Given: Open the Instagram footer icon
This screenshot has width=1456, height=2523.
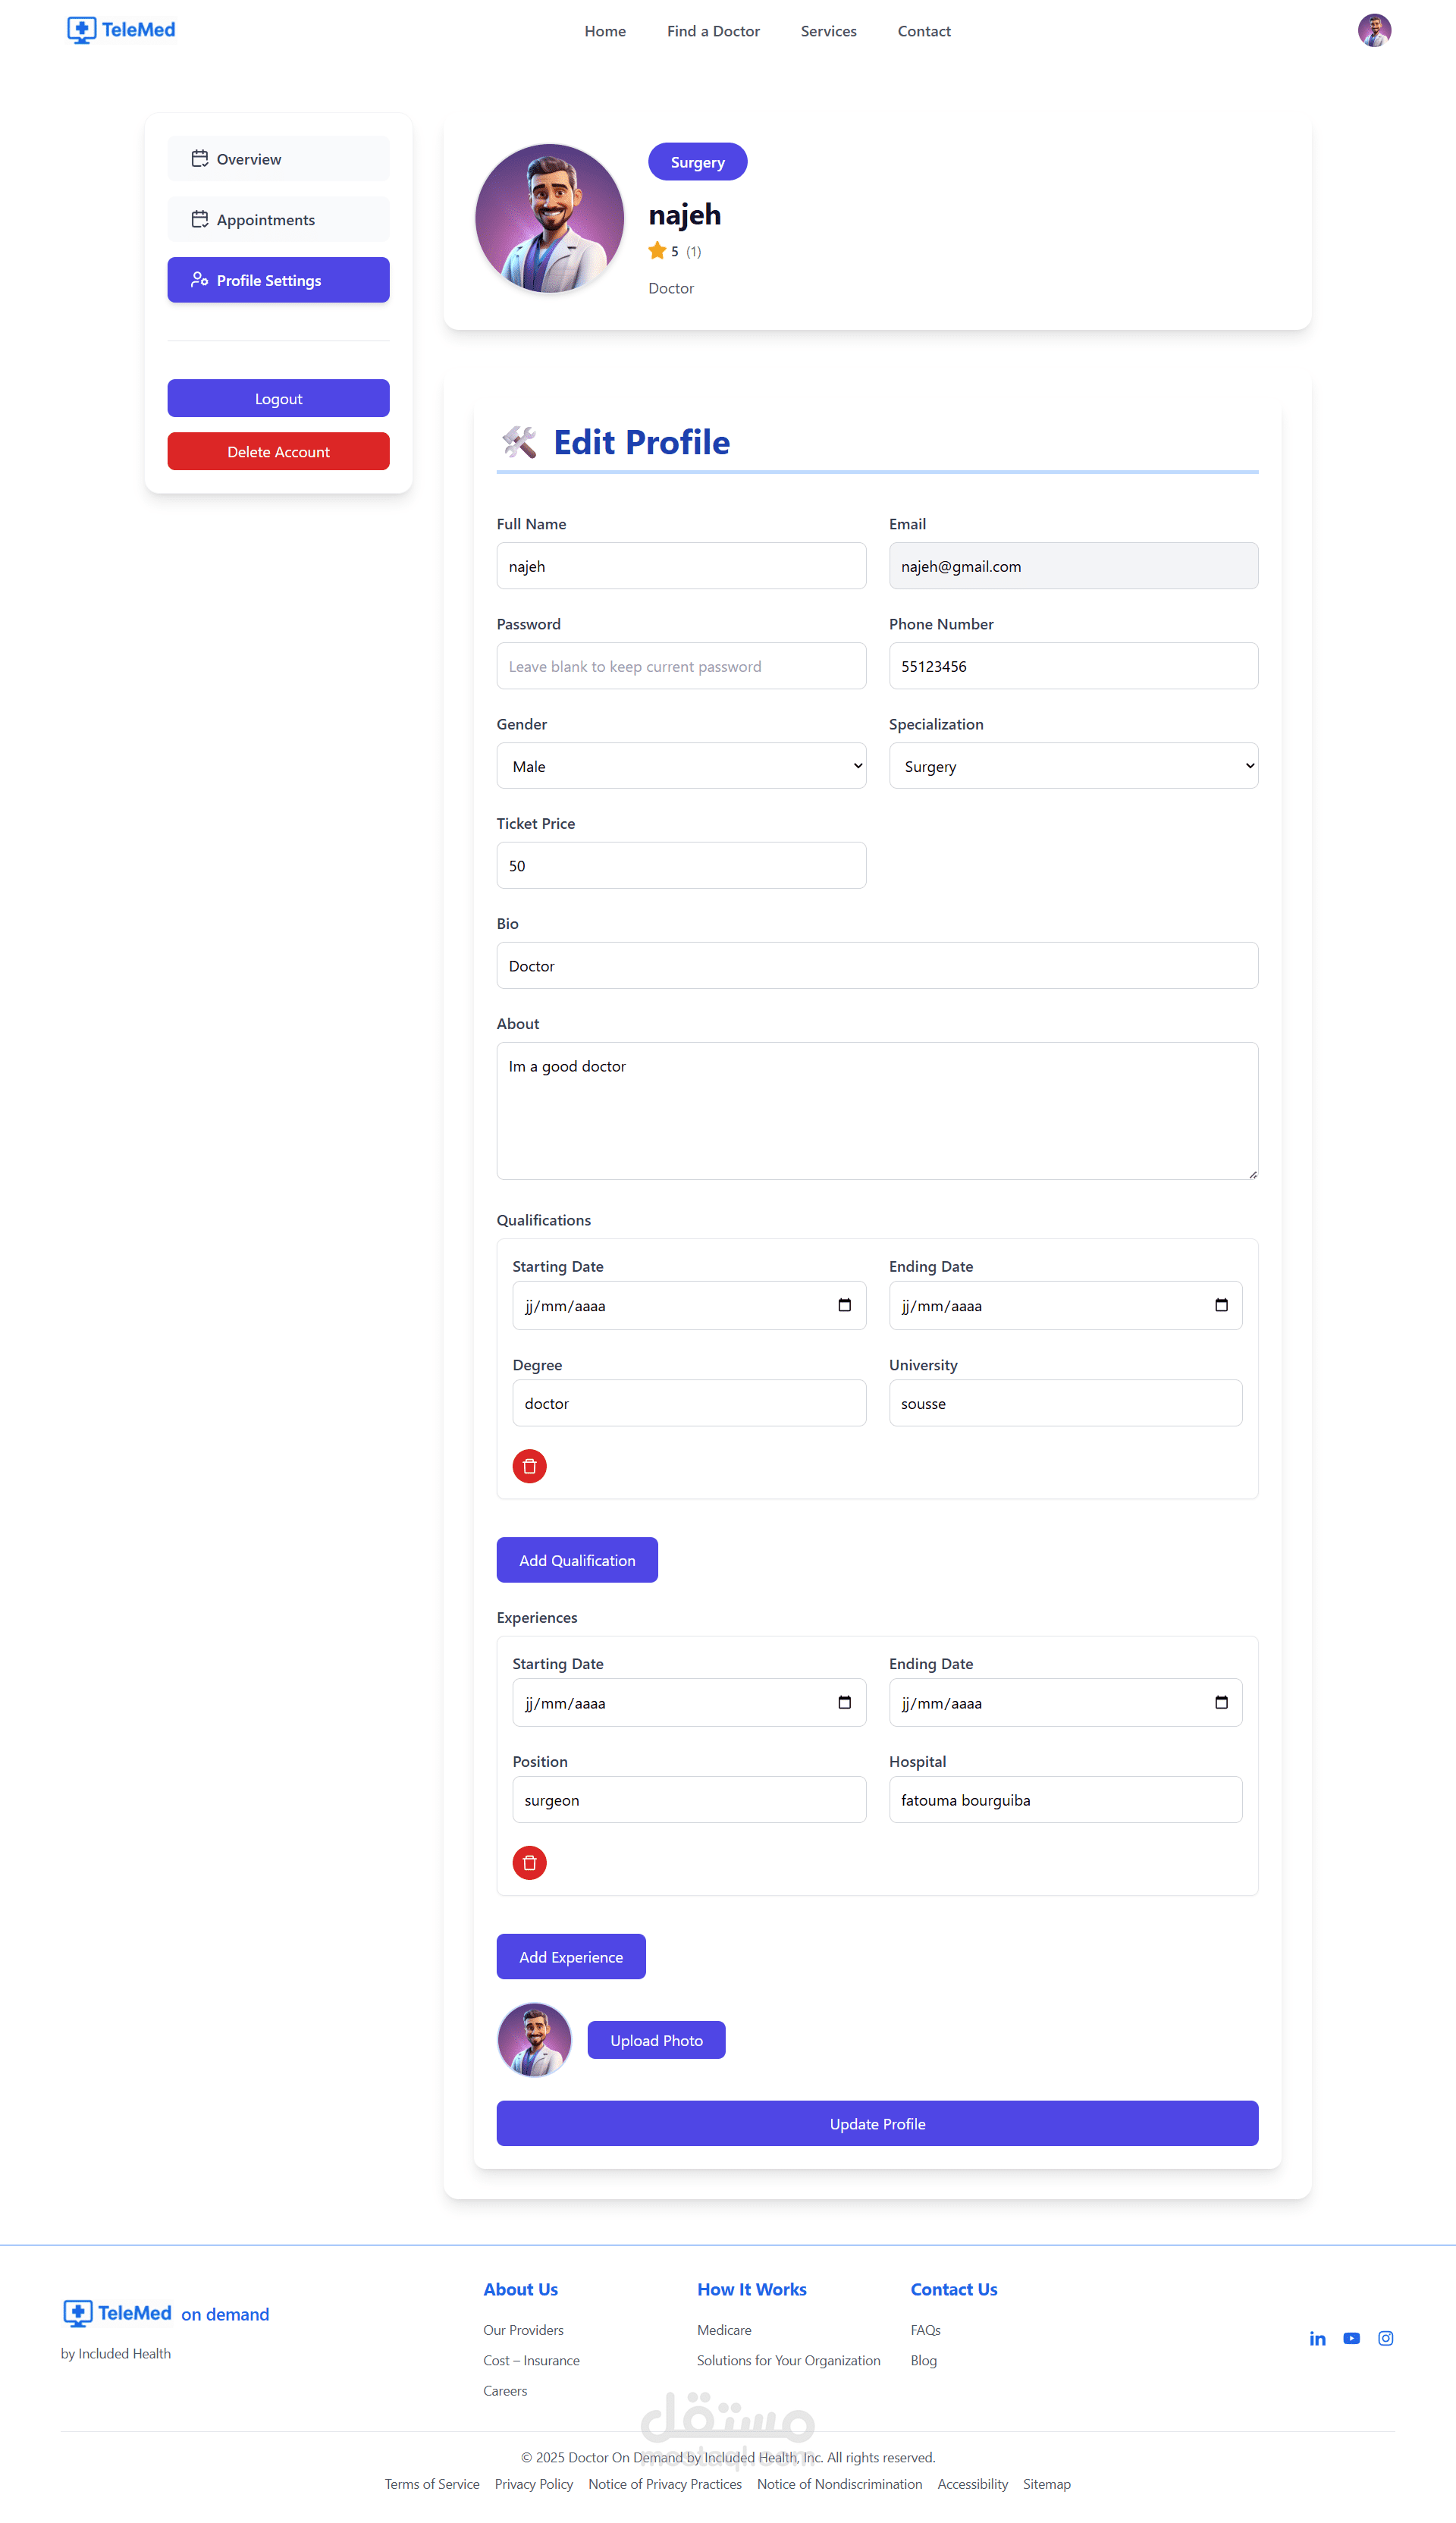Looking at the screenshot, I should pos(1385,2338).
